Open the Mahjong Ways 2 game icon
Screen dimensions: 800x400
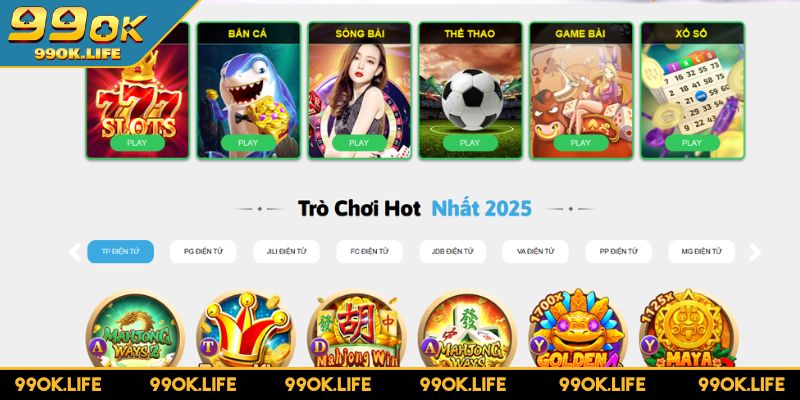coord(135,332)
